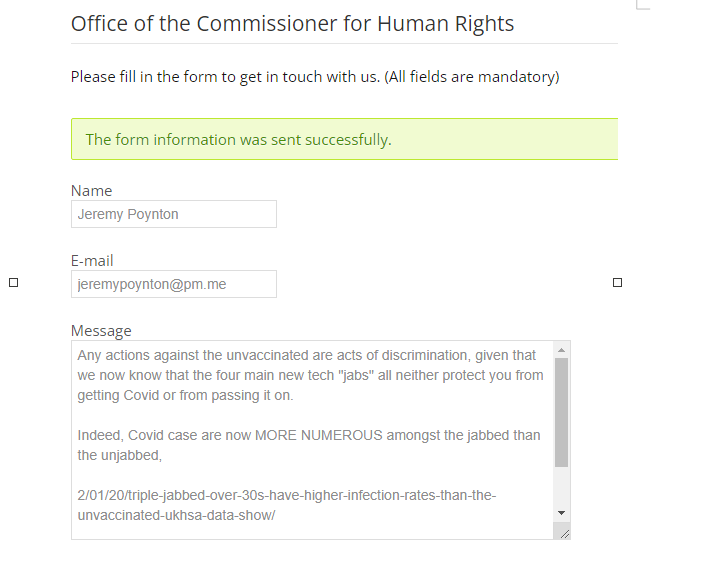Click the green success notification banner
712x561 pixels.
point(344,139)
